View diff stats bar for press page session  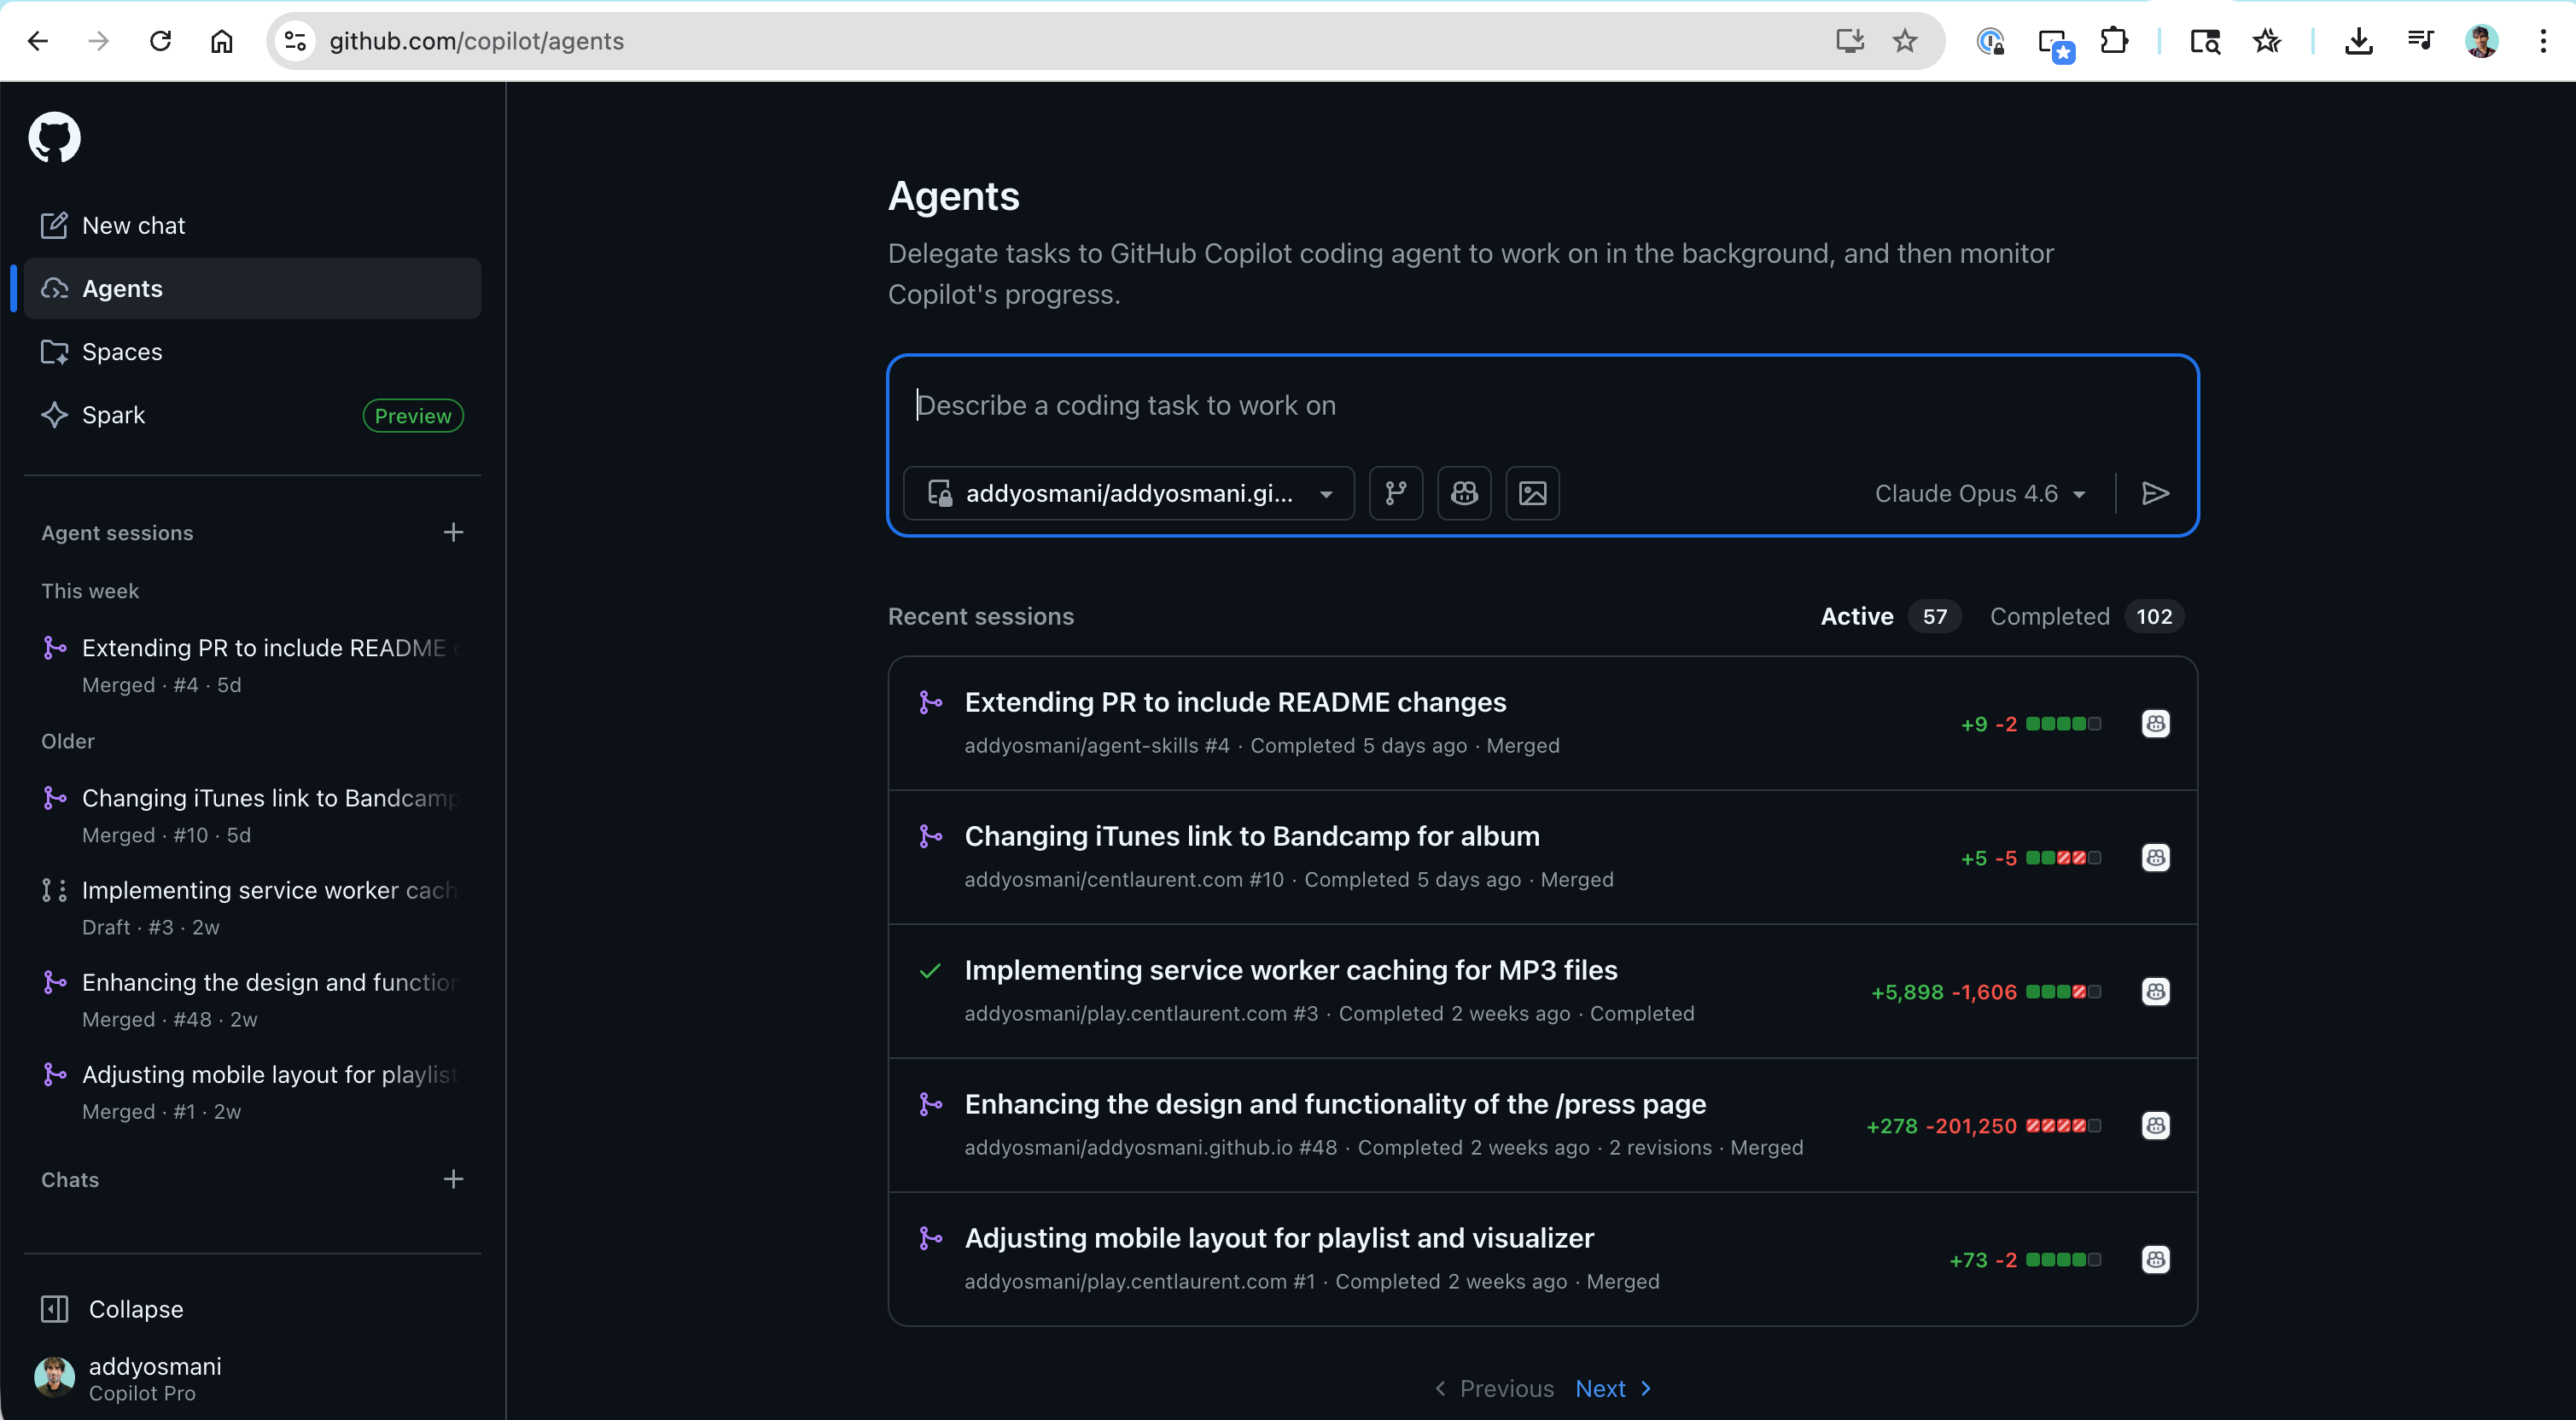tap(2064, 1126)
